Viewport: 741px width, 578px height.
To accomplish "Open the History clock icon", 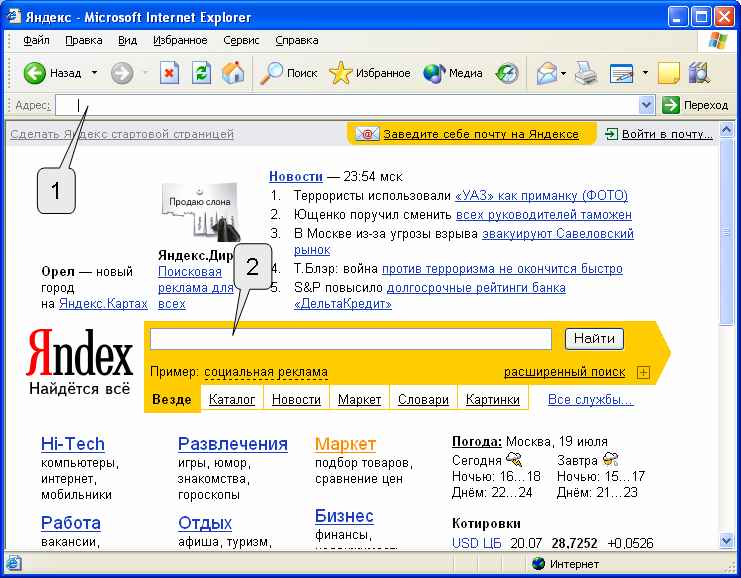I will click(507, 73).
